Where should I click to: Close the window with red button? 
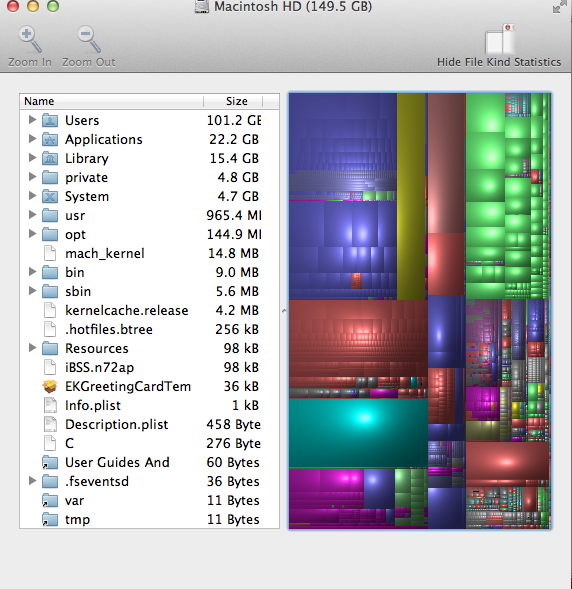[13, 6]
